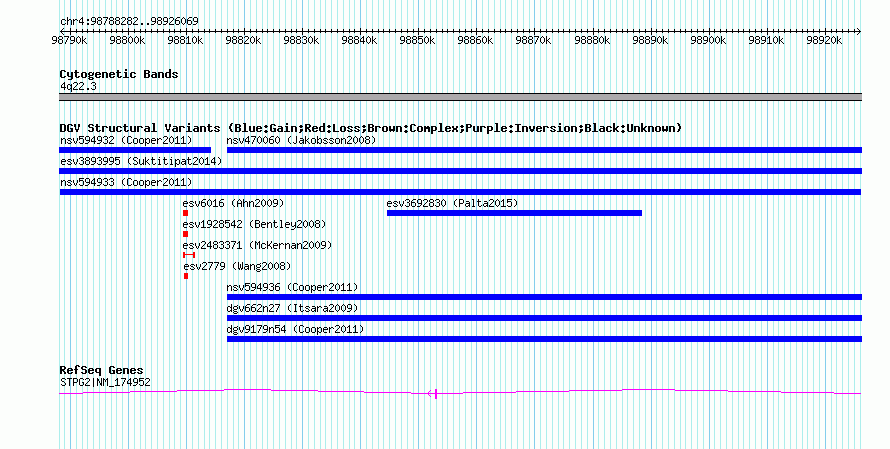Image resolution: width=890 pixels, height=449 pixels.
Task: Select the 4q22.3 band label
Action: tap(78, 86)
